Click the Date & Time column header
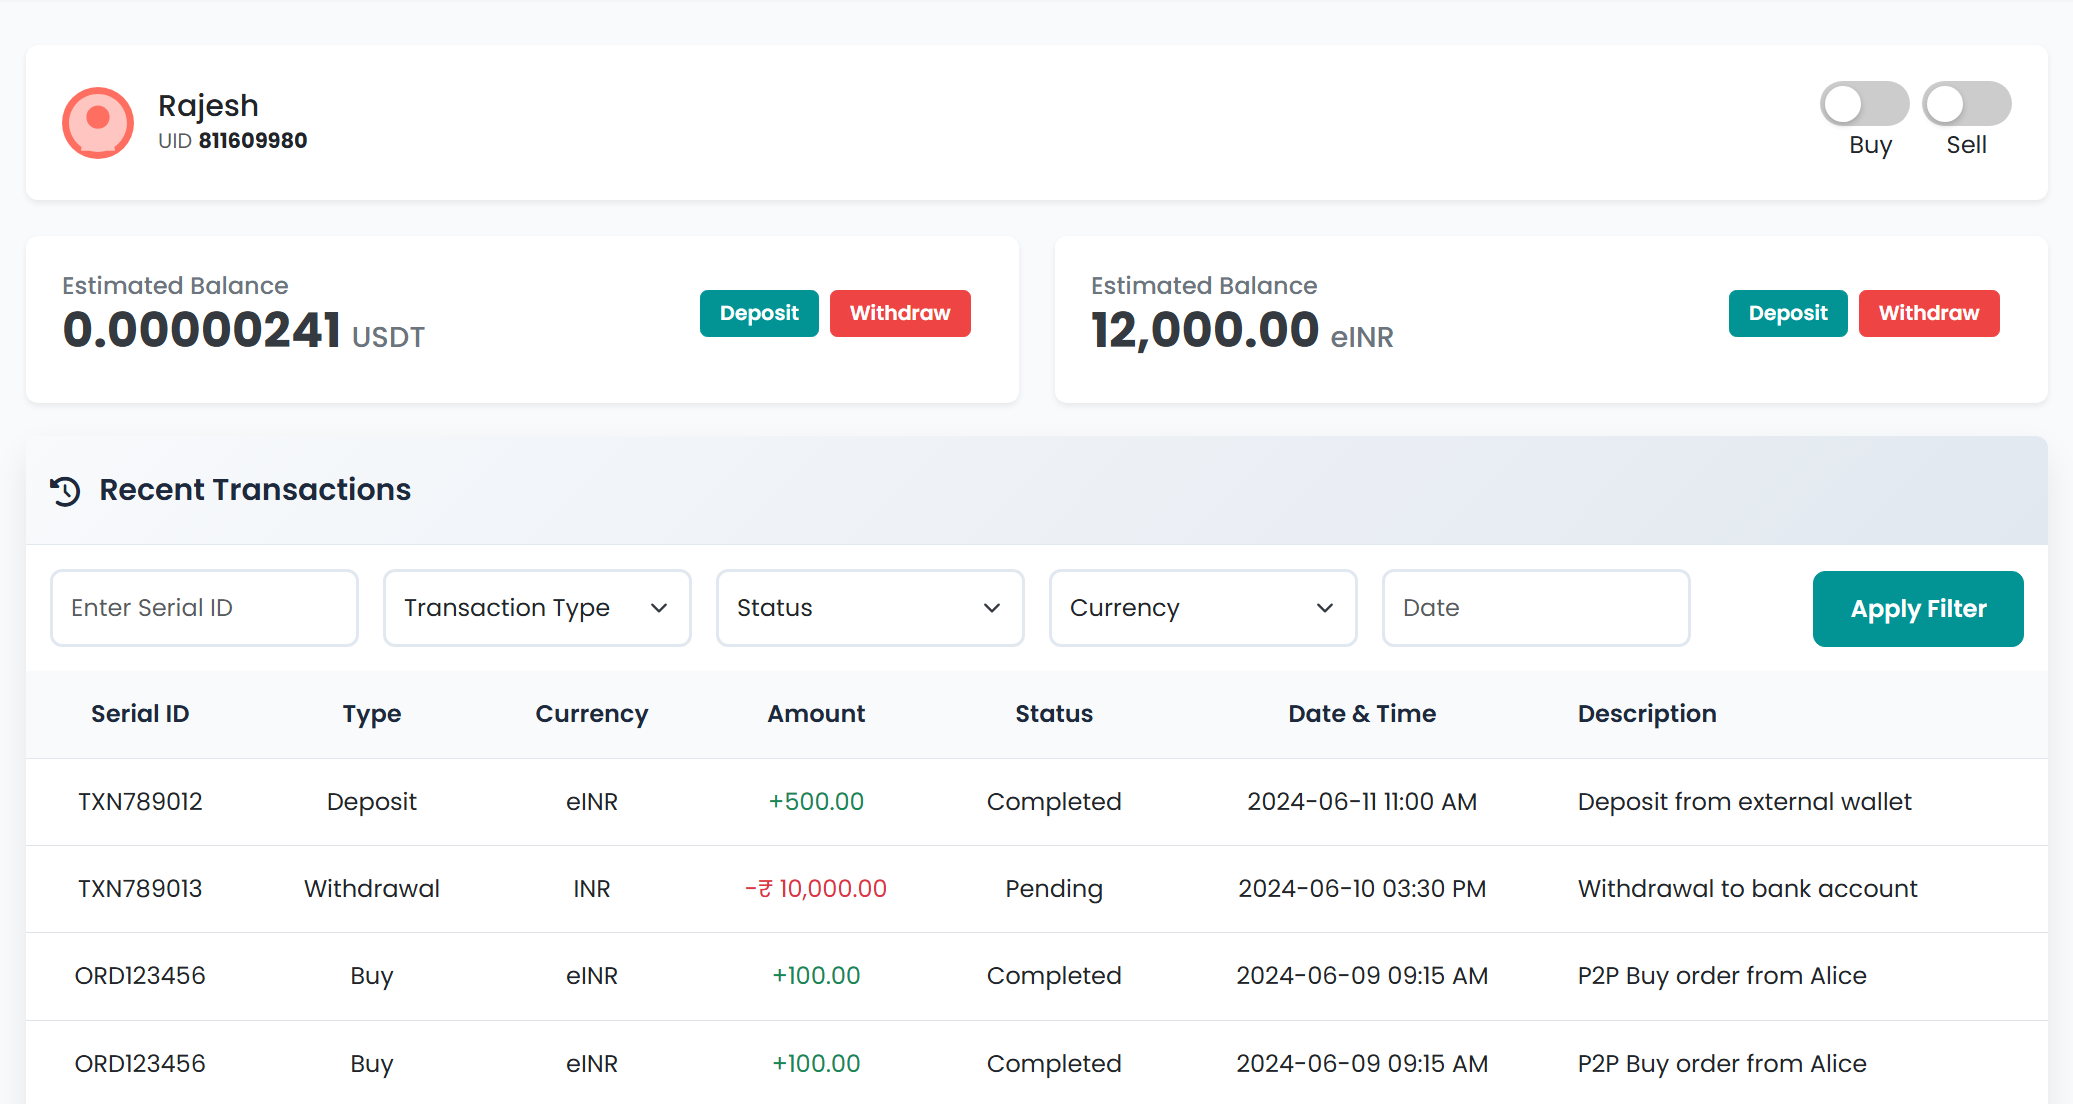The width and height of the screenshot is (2073, 1104). pyautogui.click(x=1362, y=714)
